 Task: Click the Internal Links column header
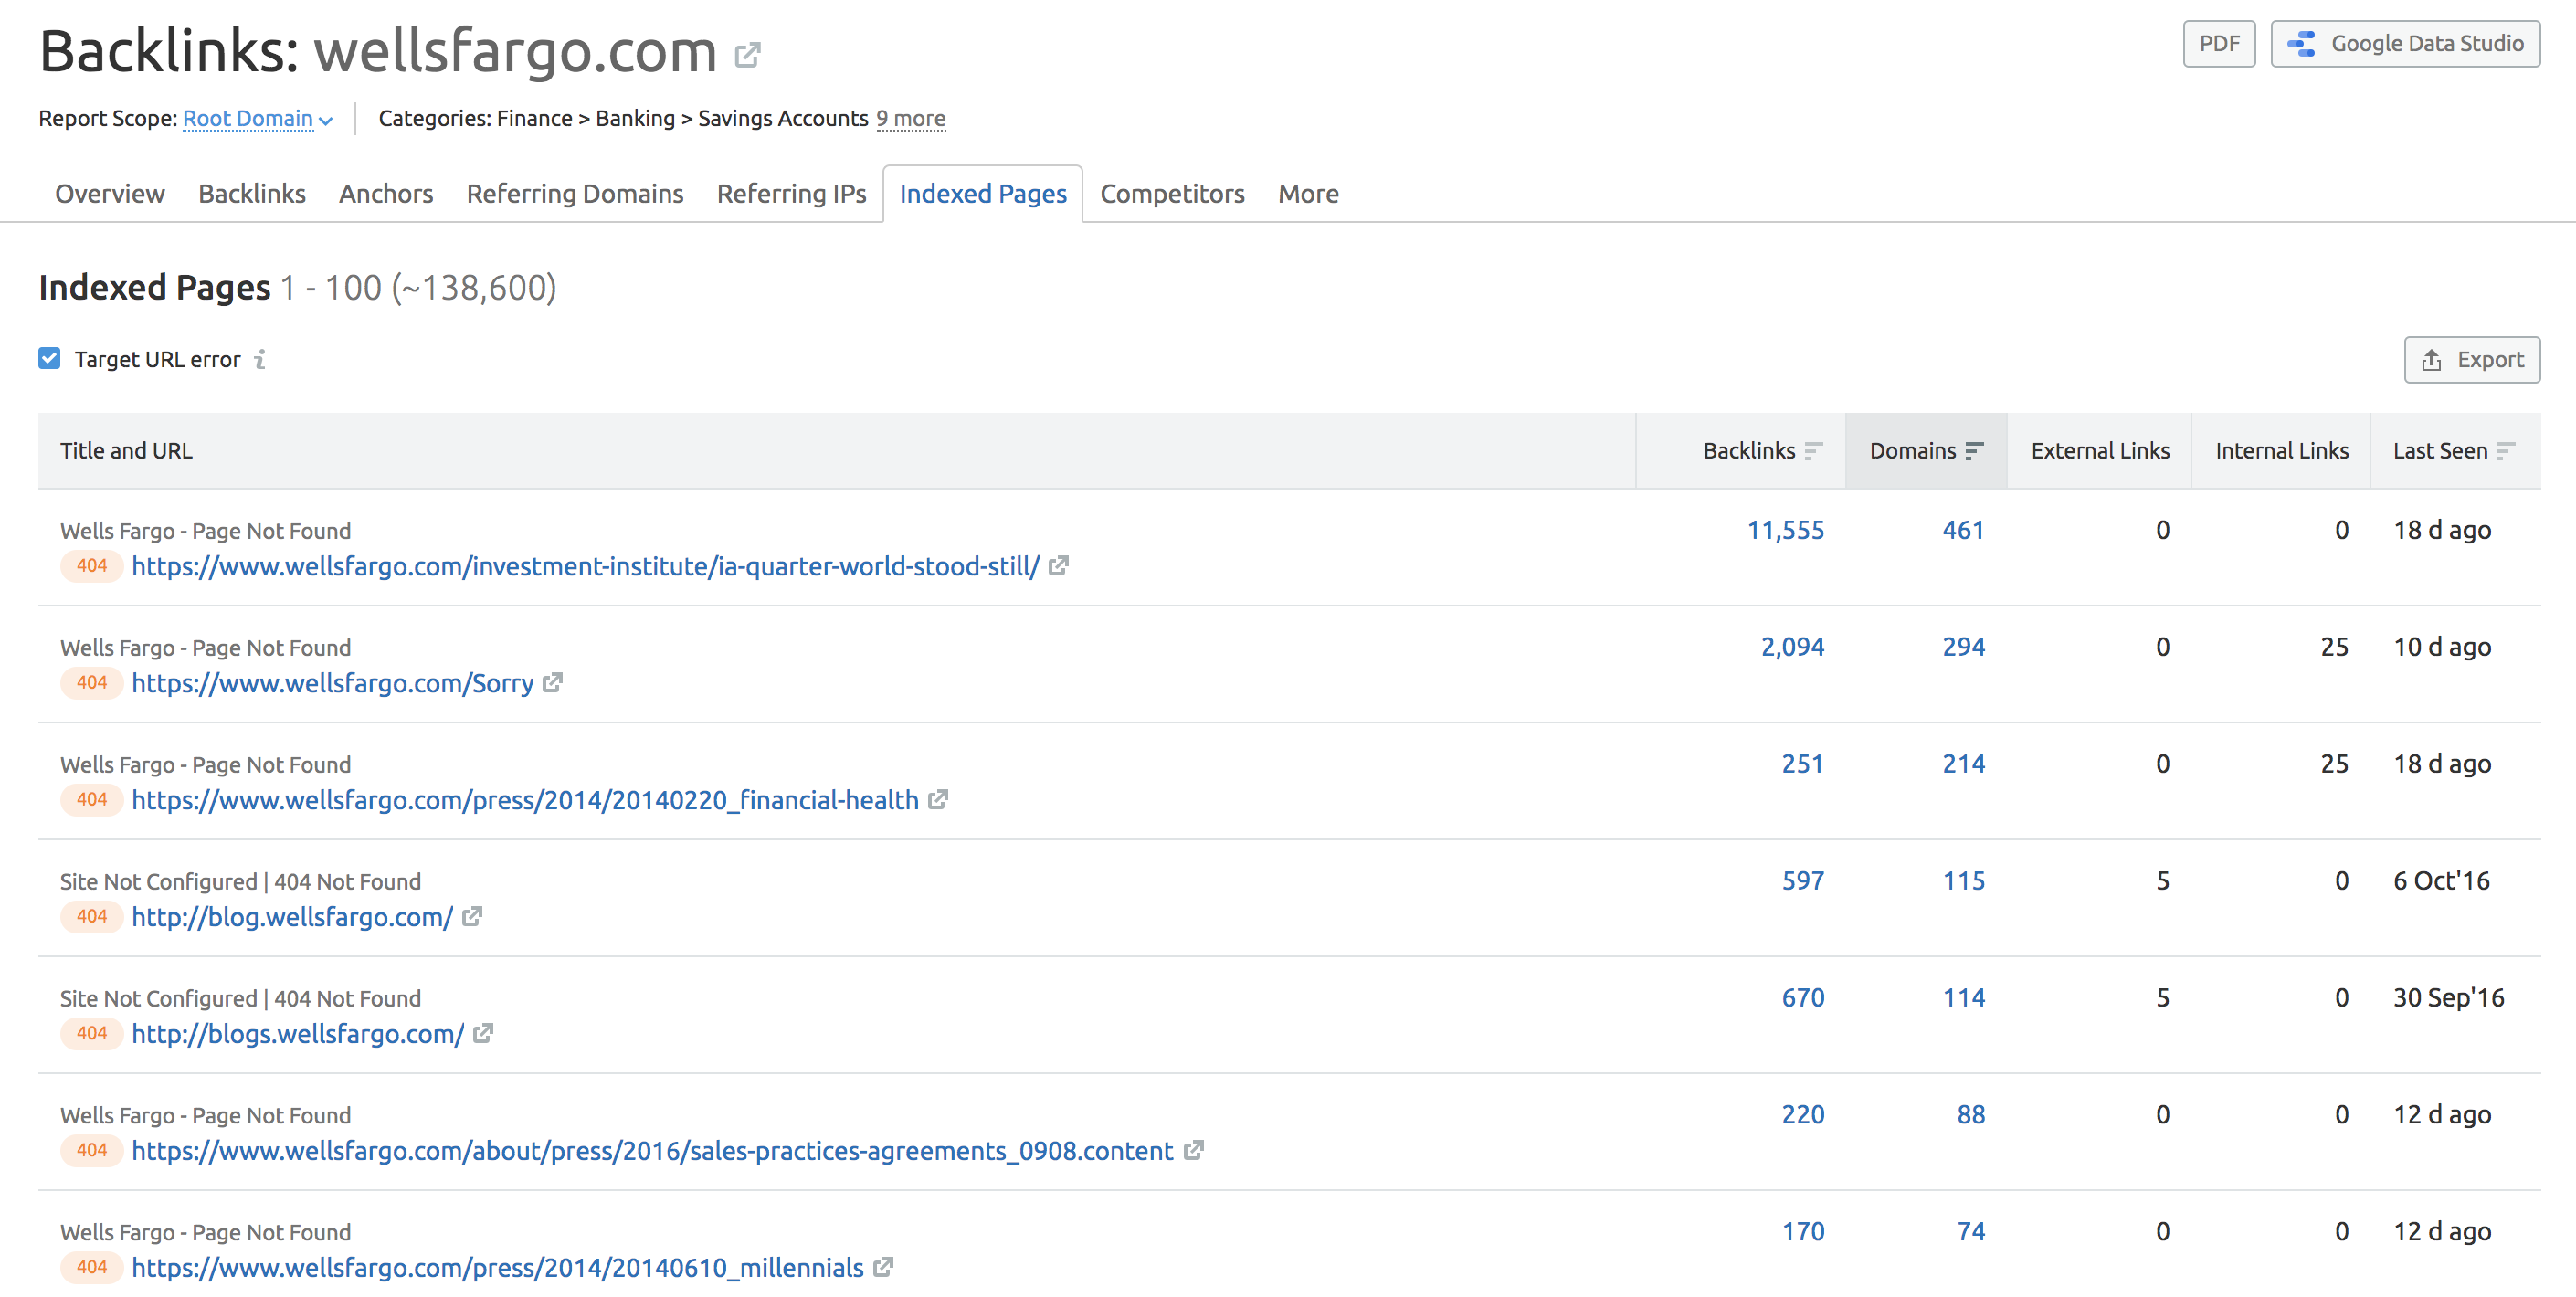click(2282, 451)
